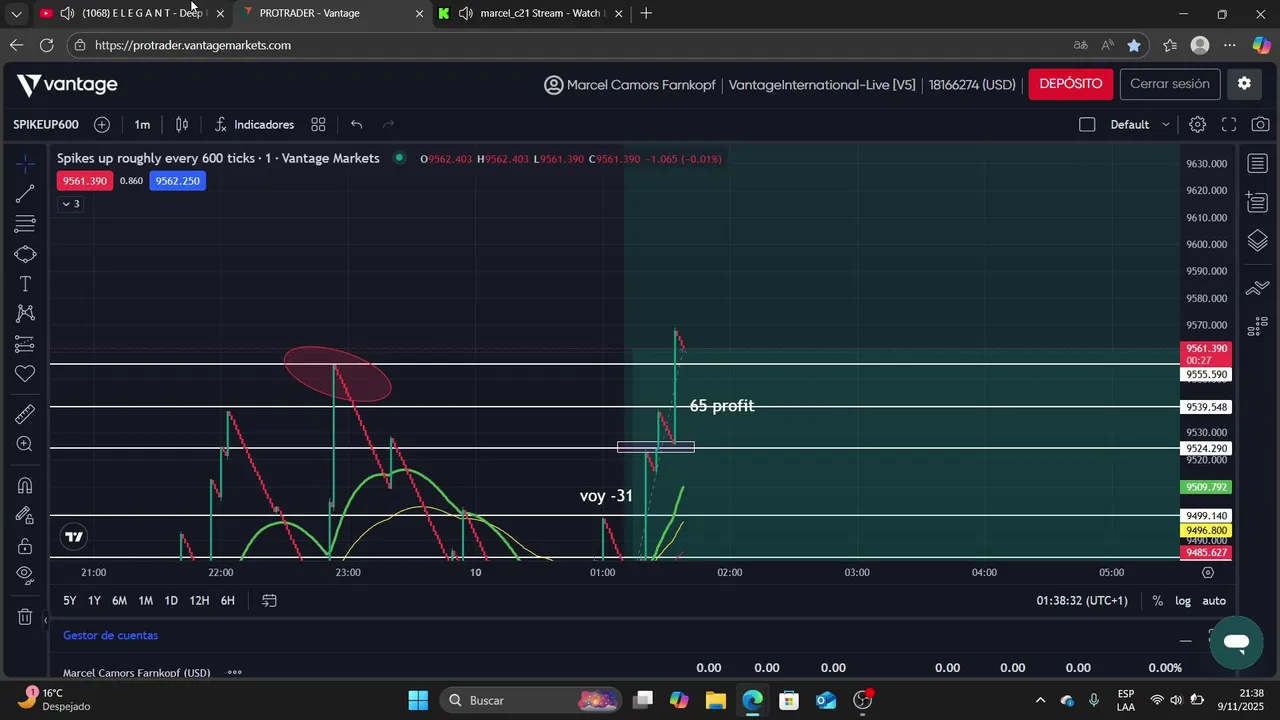The height and width of the screenshot is (720, 1280).
Task: Enter fullscreen chart mode
Action: point(1229,125)
